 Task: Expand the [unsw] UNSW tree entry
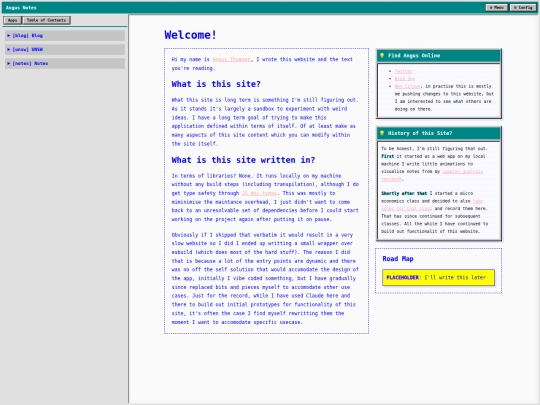coord(65,50)
